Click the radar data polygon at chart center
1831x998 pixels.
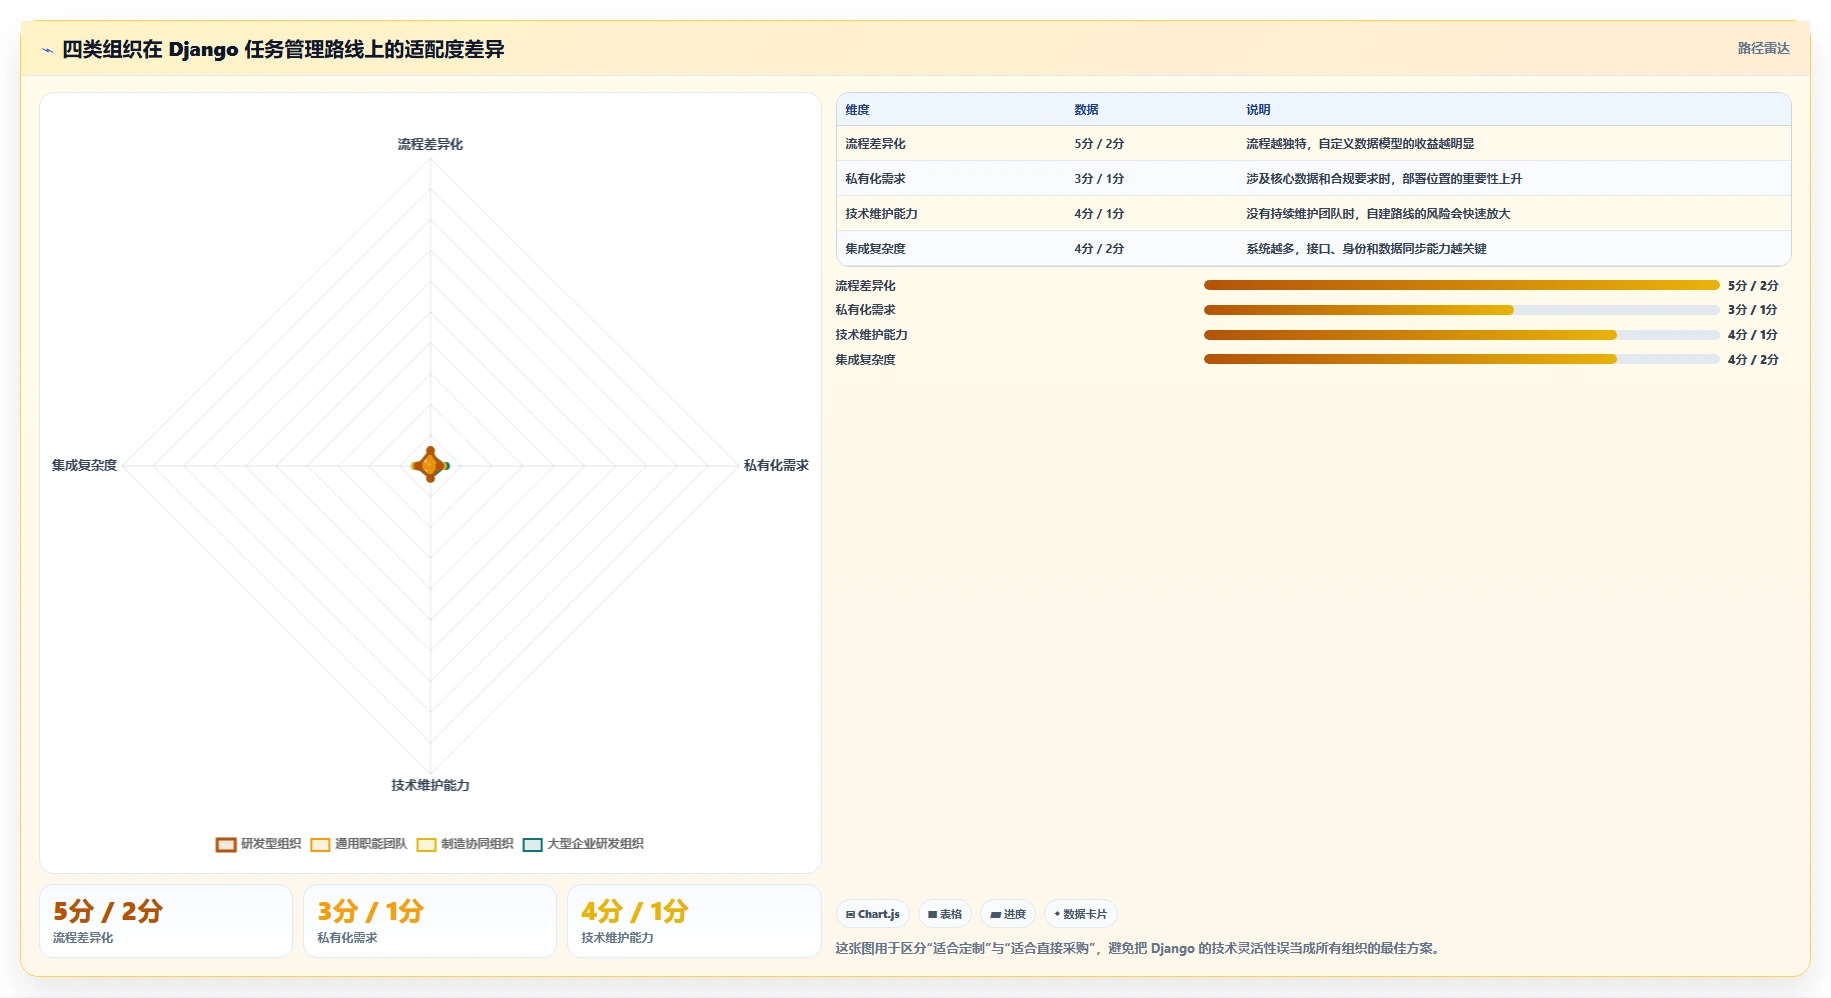coord(430,465)
